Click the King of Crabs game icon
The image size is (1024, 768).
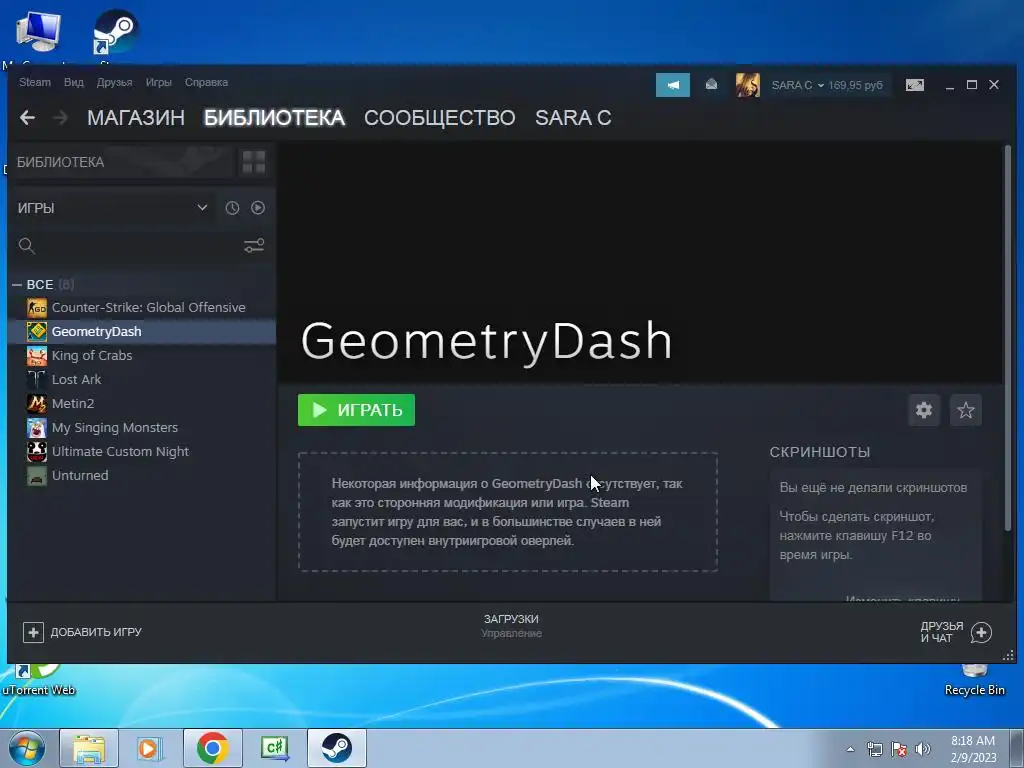pyautogui.click(x=37, y=355)
